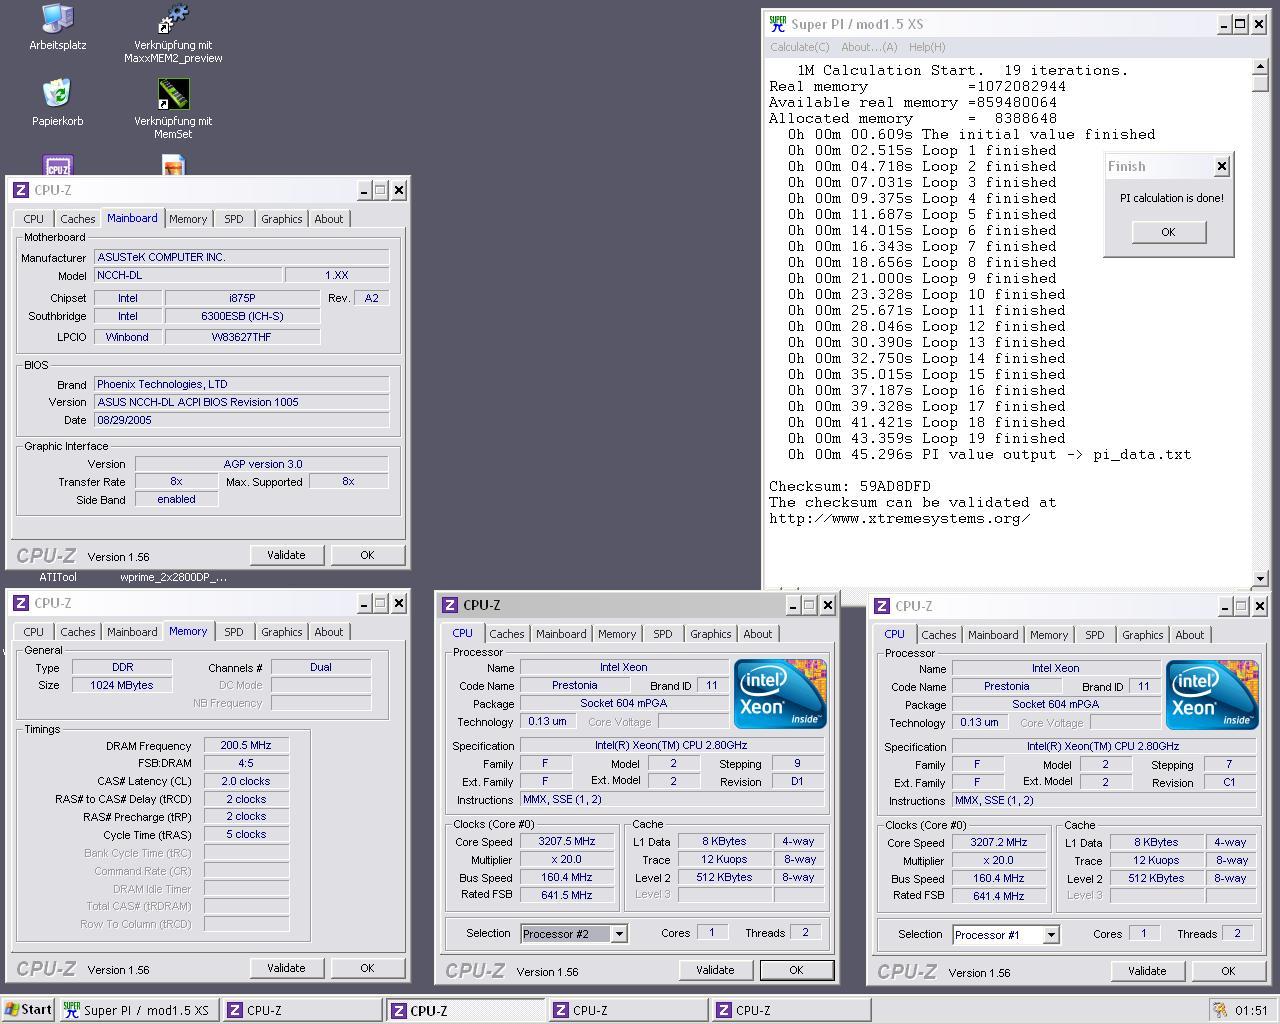
Task: Minimize the Processor #2 CPU-Z window
Action: 793,605
